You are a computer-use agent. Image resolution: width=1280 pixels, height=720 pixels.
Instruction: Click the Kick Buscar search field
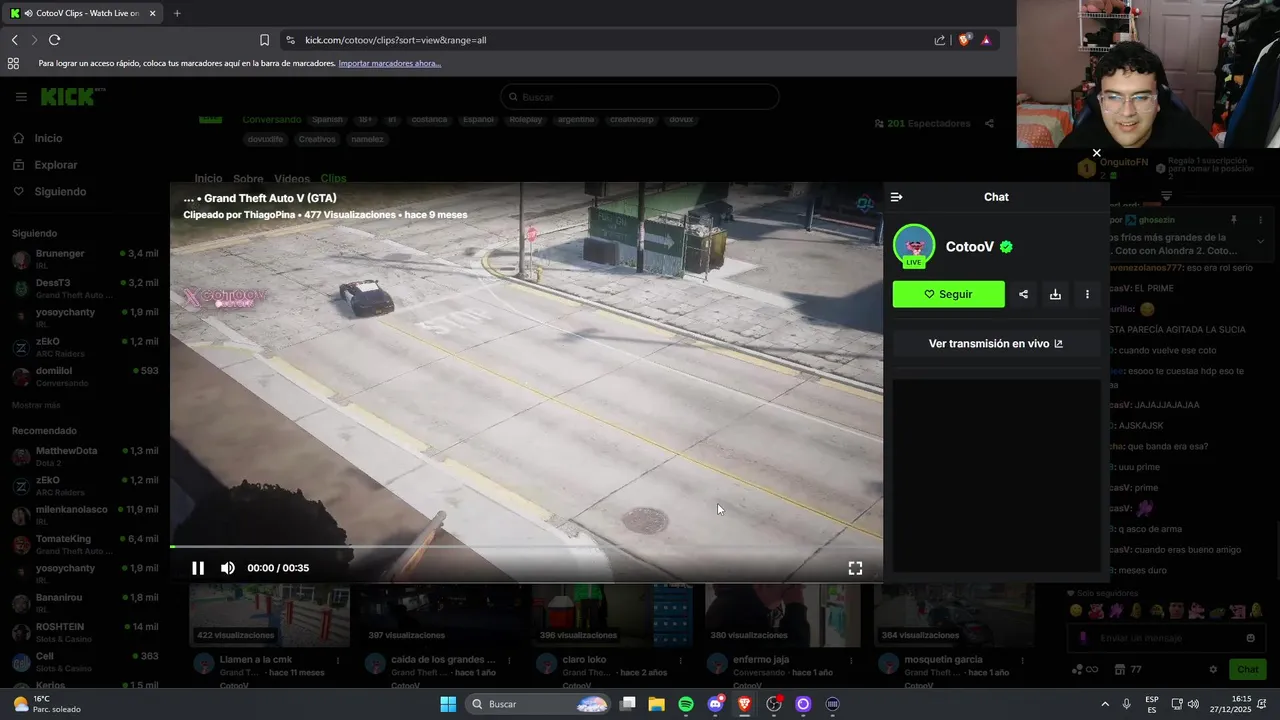(x=640, y=97)
